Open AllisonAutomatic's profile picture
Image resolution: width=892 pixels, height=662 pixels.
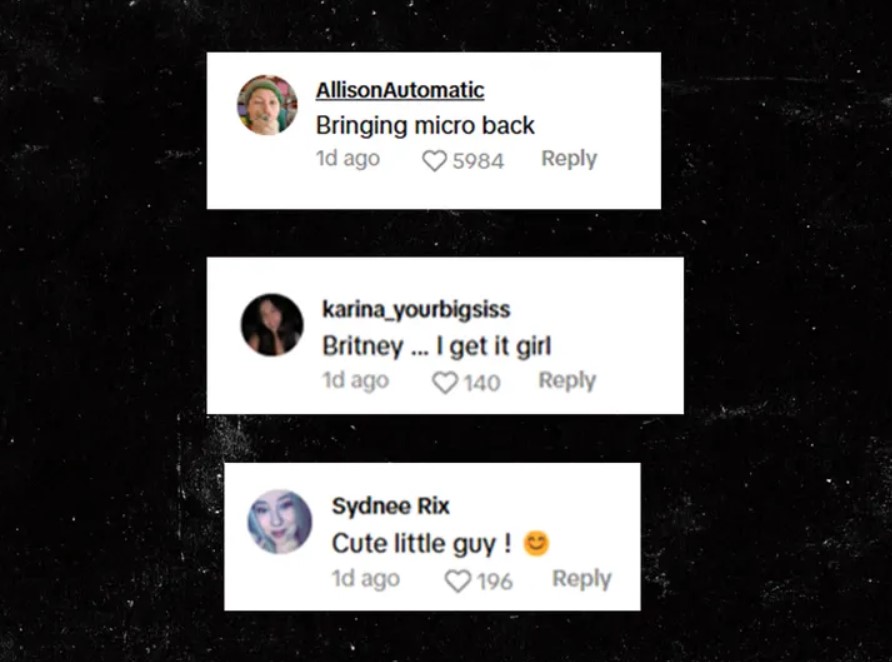267,105
